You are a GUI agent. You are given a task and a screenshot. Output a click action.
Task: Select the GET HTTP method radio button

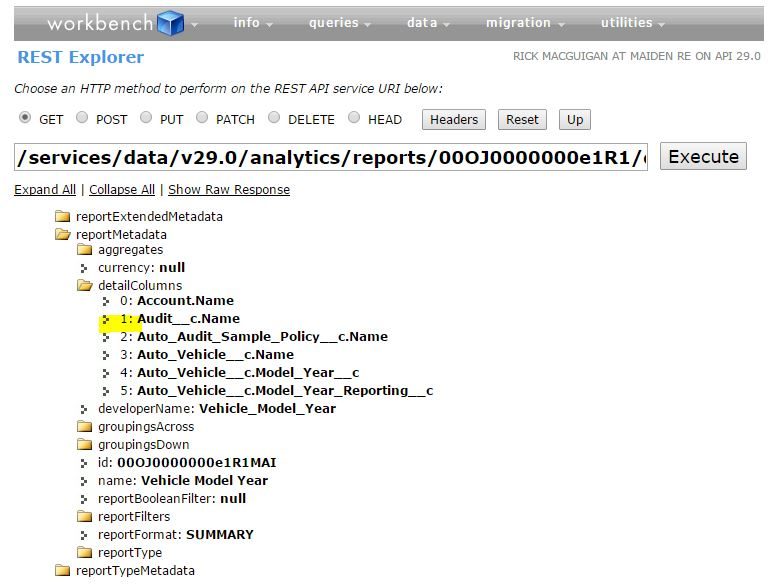pos(25,118)
